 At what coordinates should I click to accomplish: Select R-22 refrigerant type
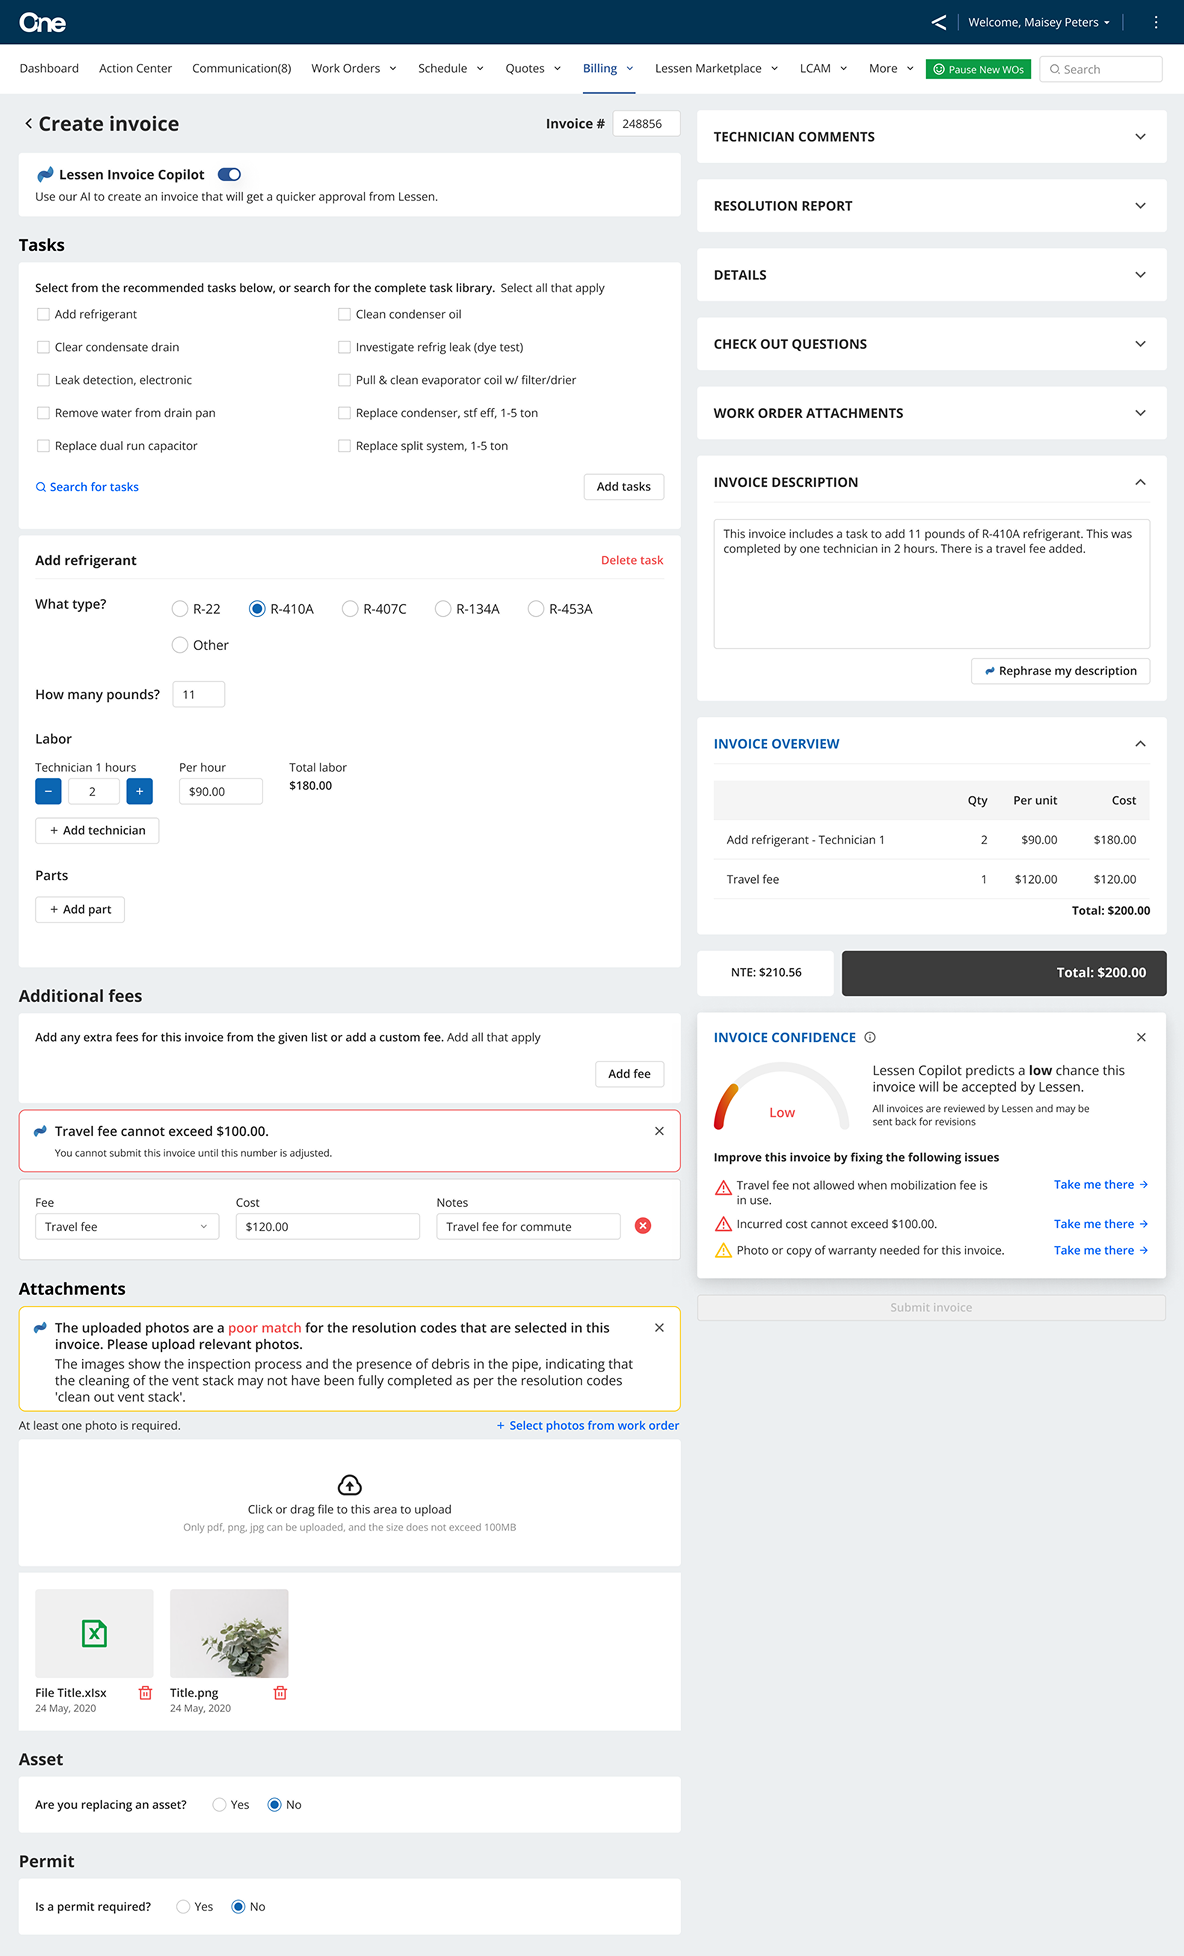tap(180, 608)
